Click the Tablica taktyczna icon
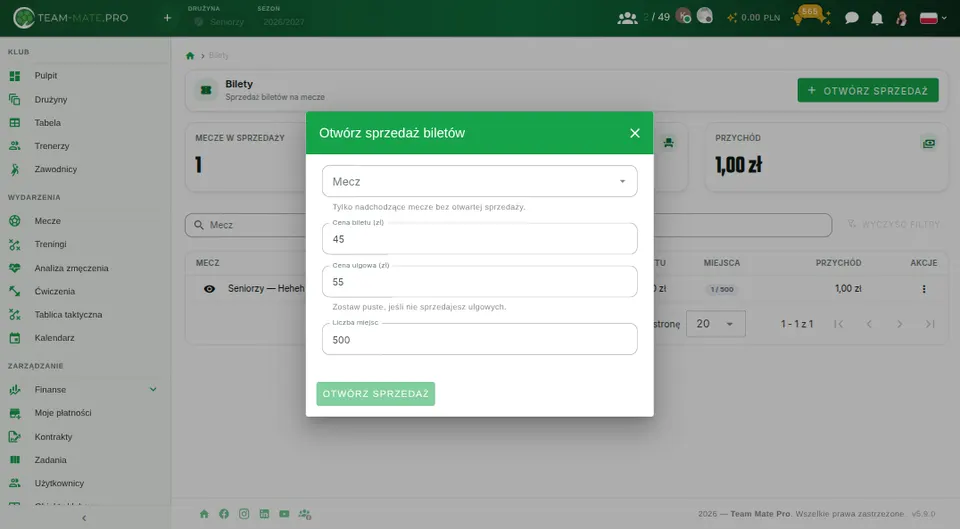 (15, 315)
